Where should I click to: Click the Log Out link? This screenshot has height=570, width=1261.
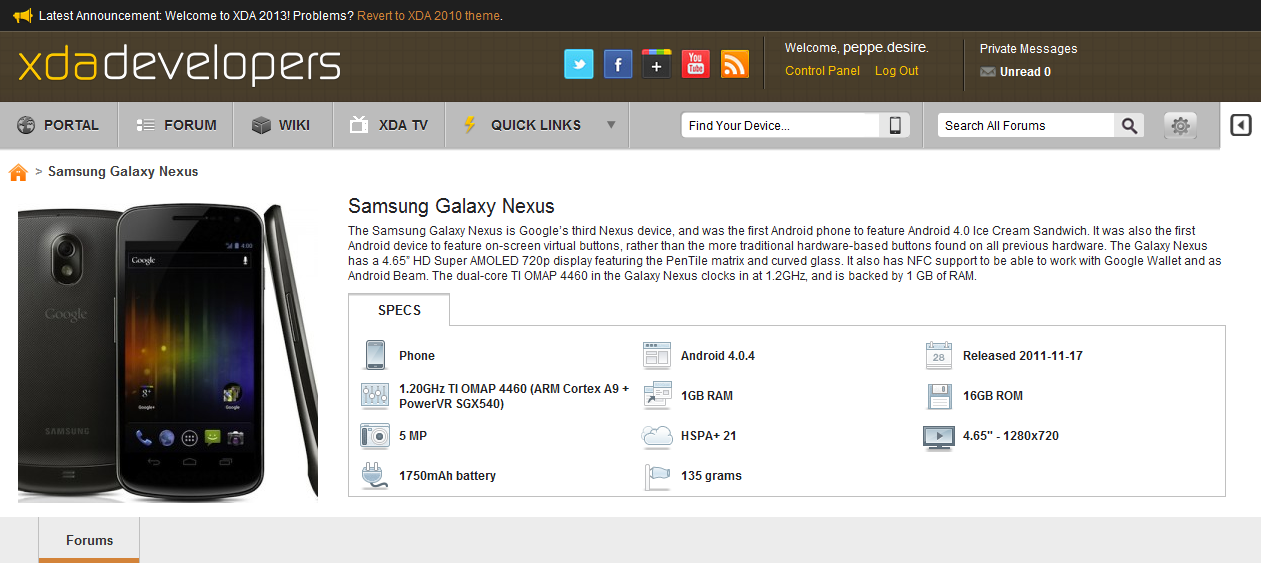pyautogui.click(x=896, y=71)
